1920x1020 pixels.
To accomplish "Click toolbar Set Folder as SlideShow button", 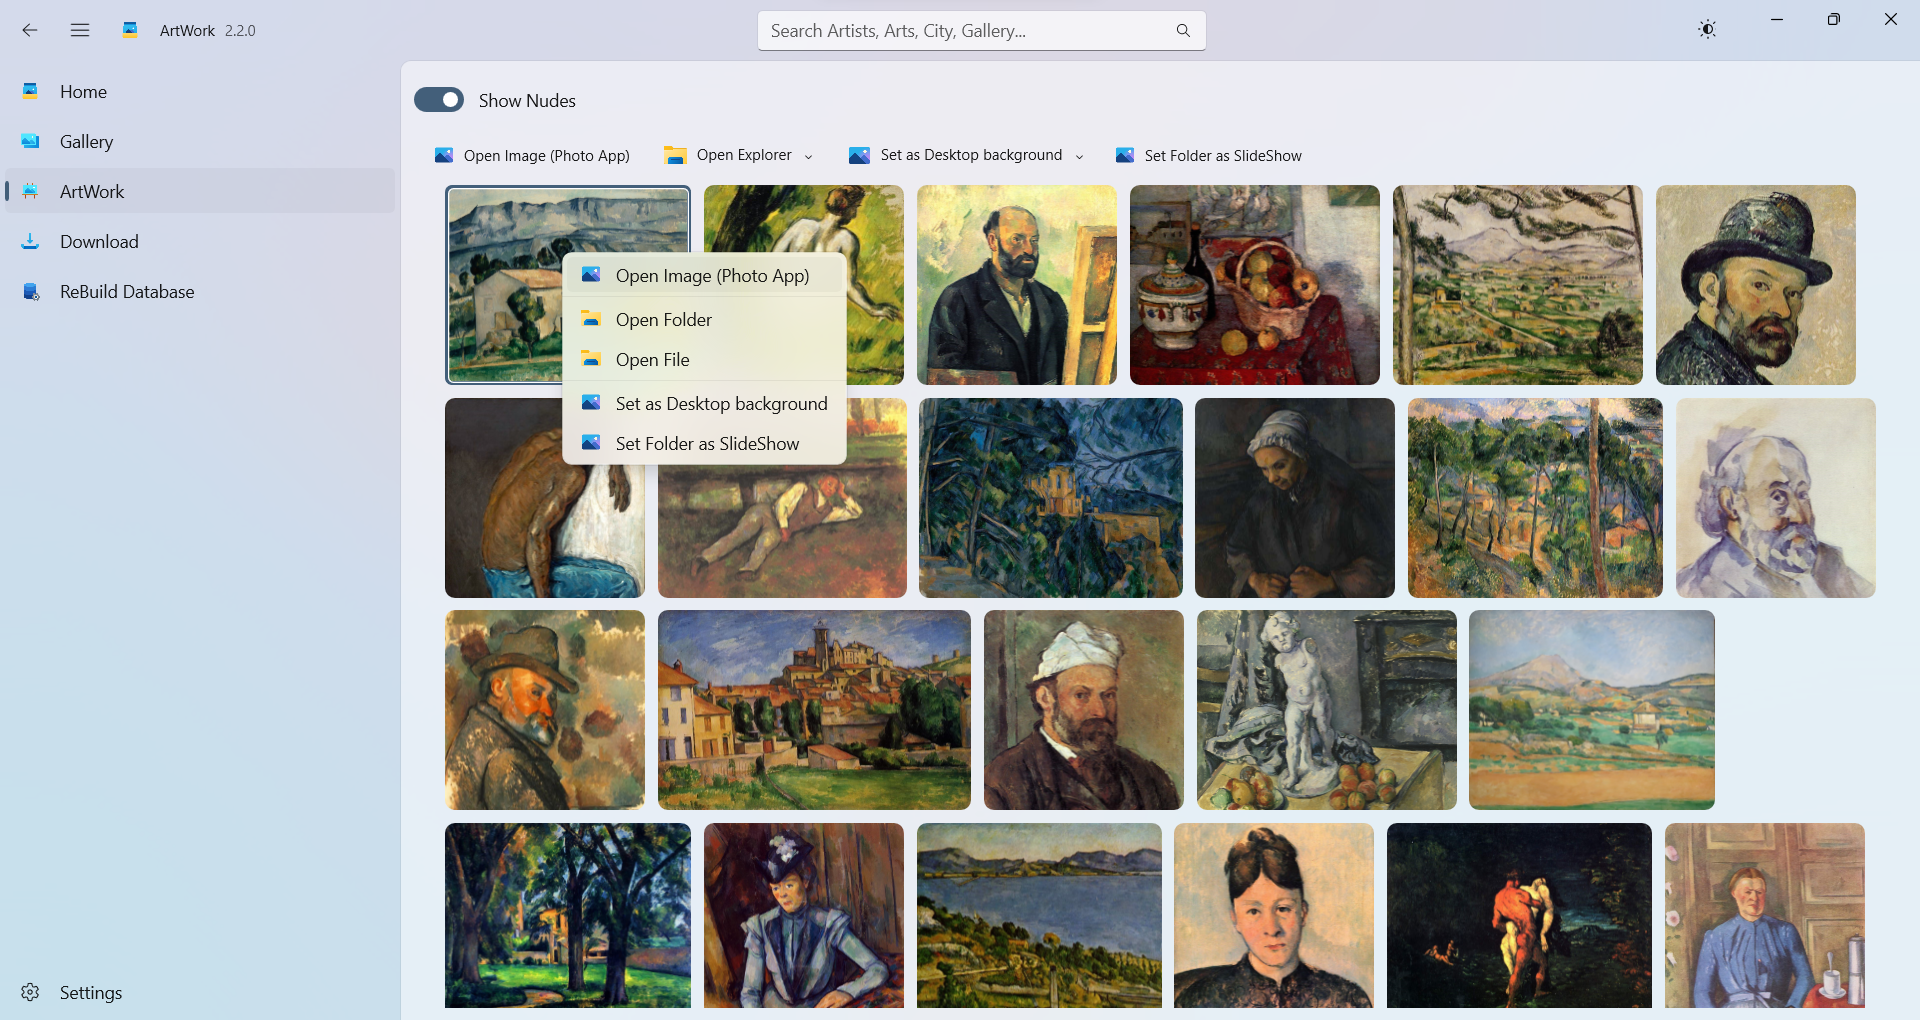I will pos(1208,155).
